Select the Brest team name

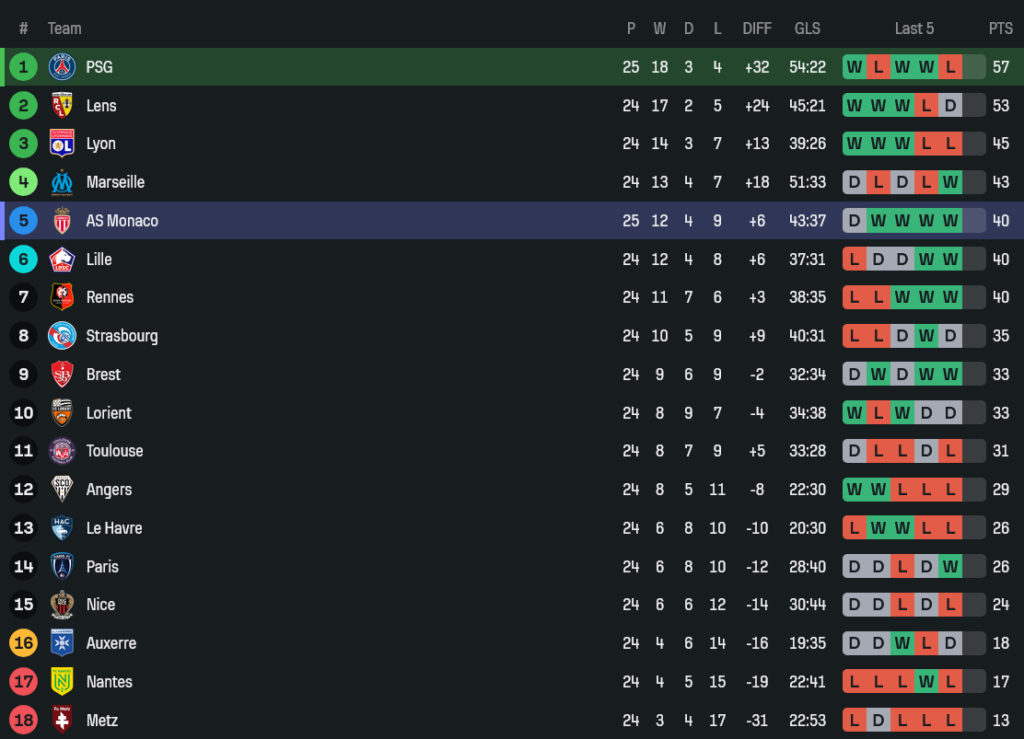click(x=103, y=374)
